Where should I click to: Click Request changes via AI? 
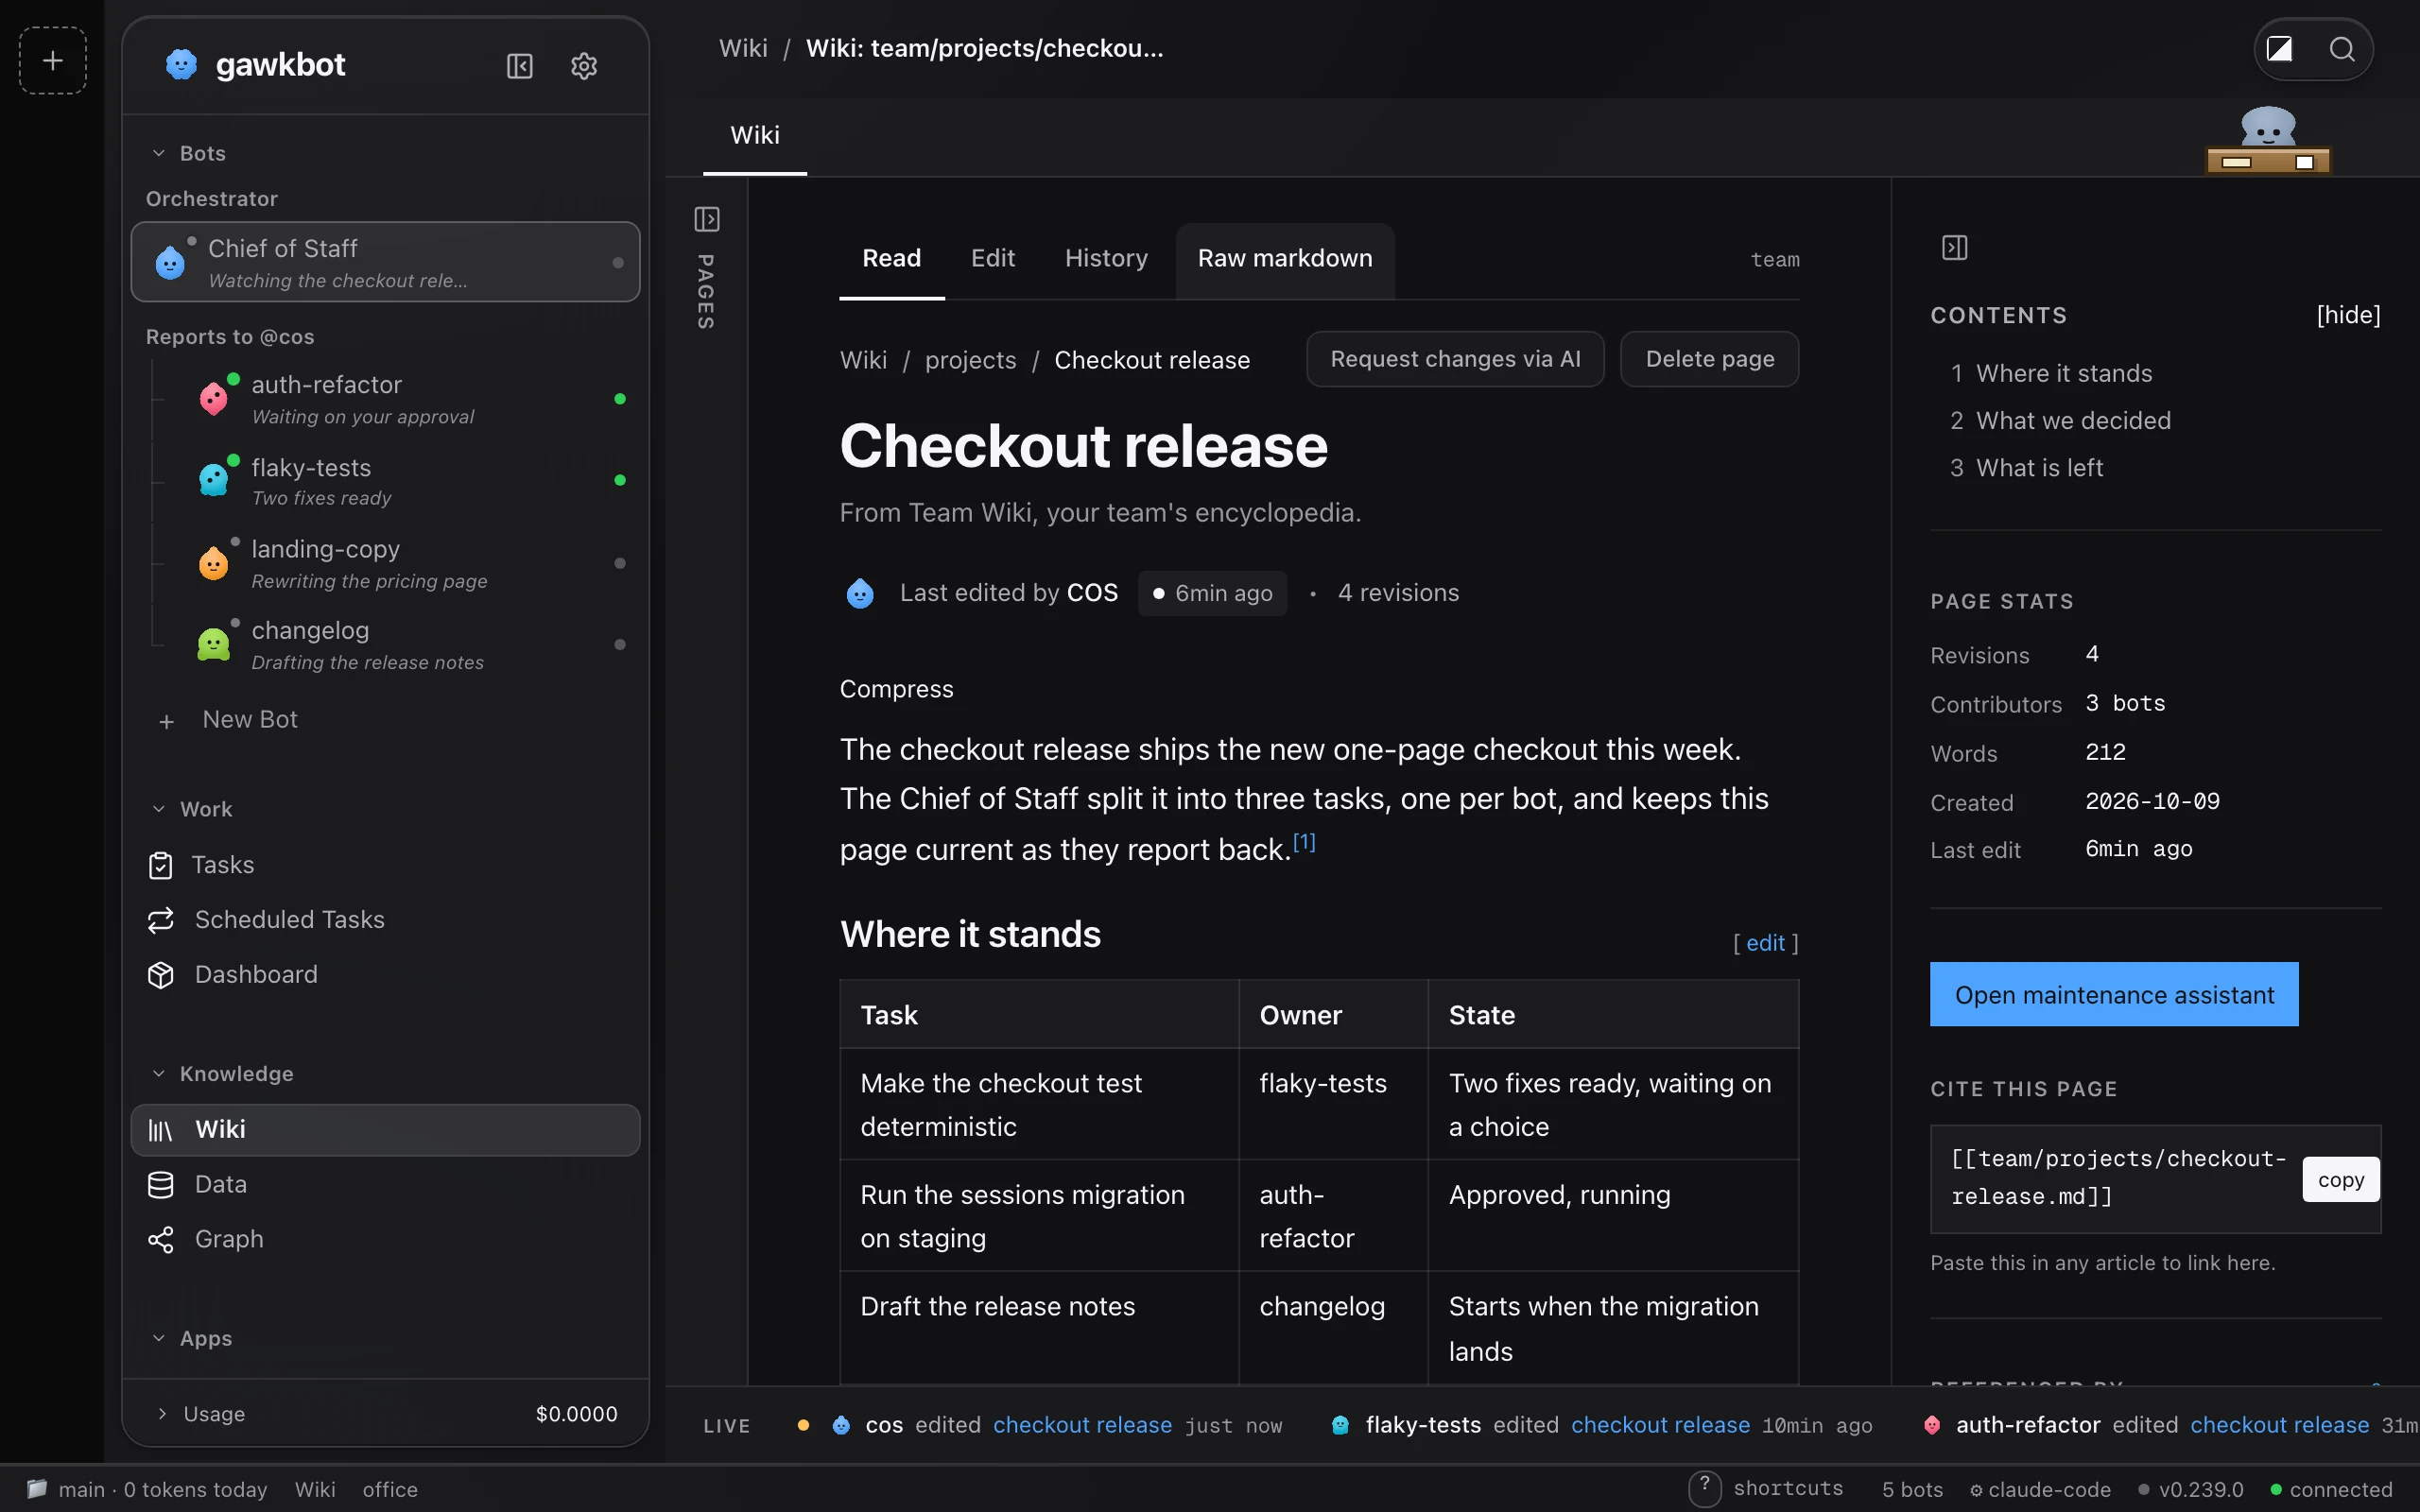tap(1455, 359)
